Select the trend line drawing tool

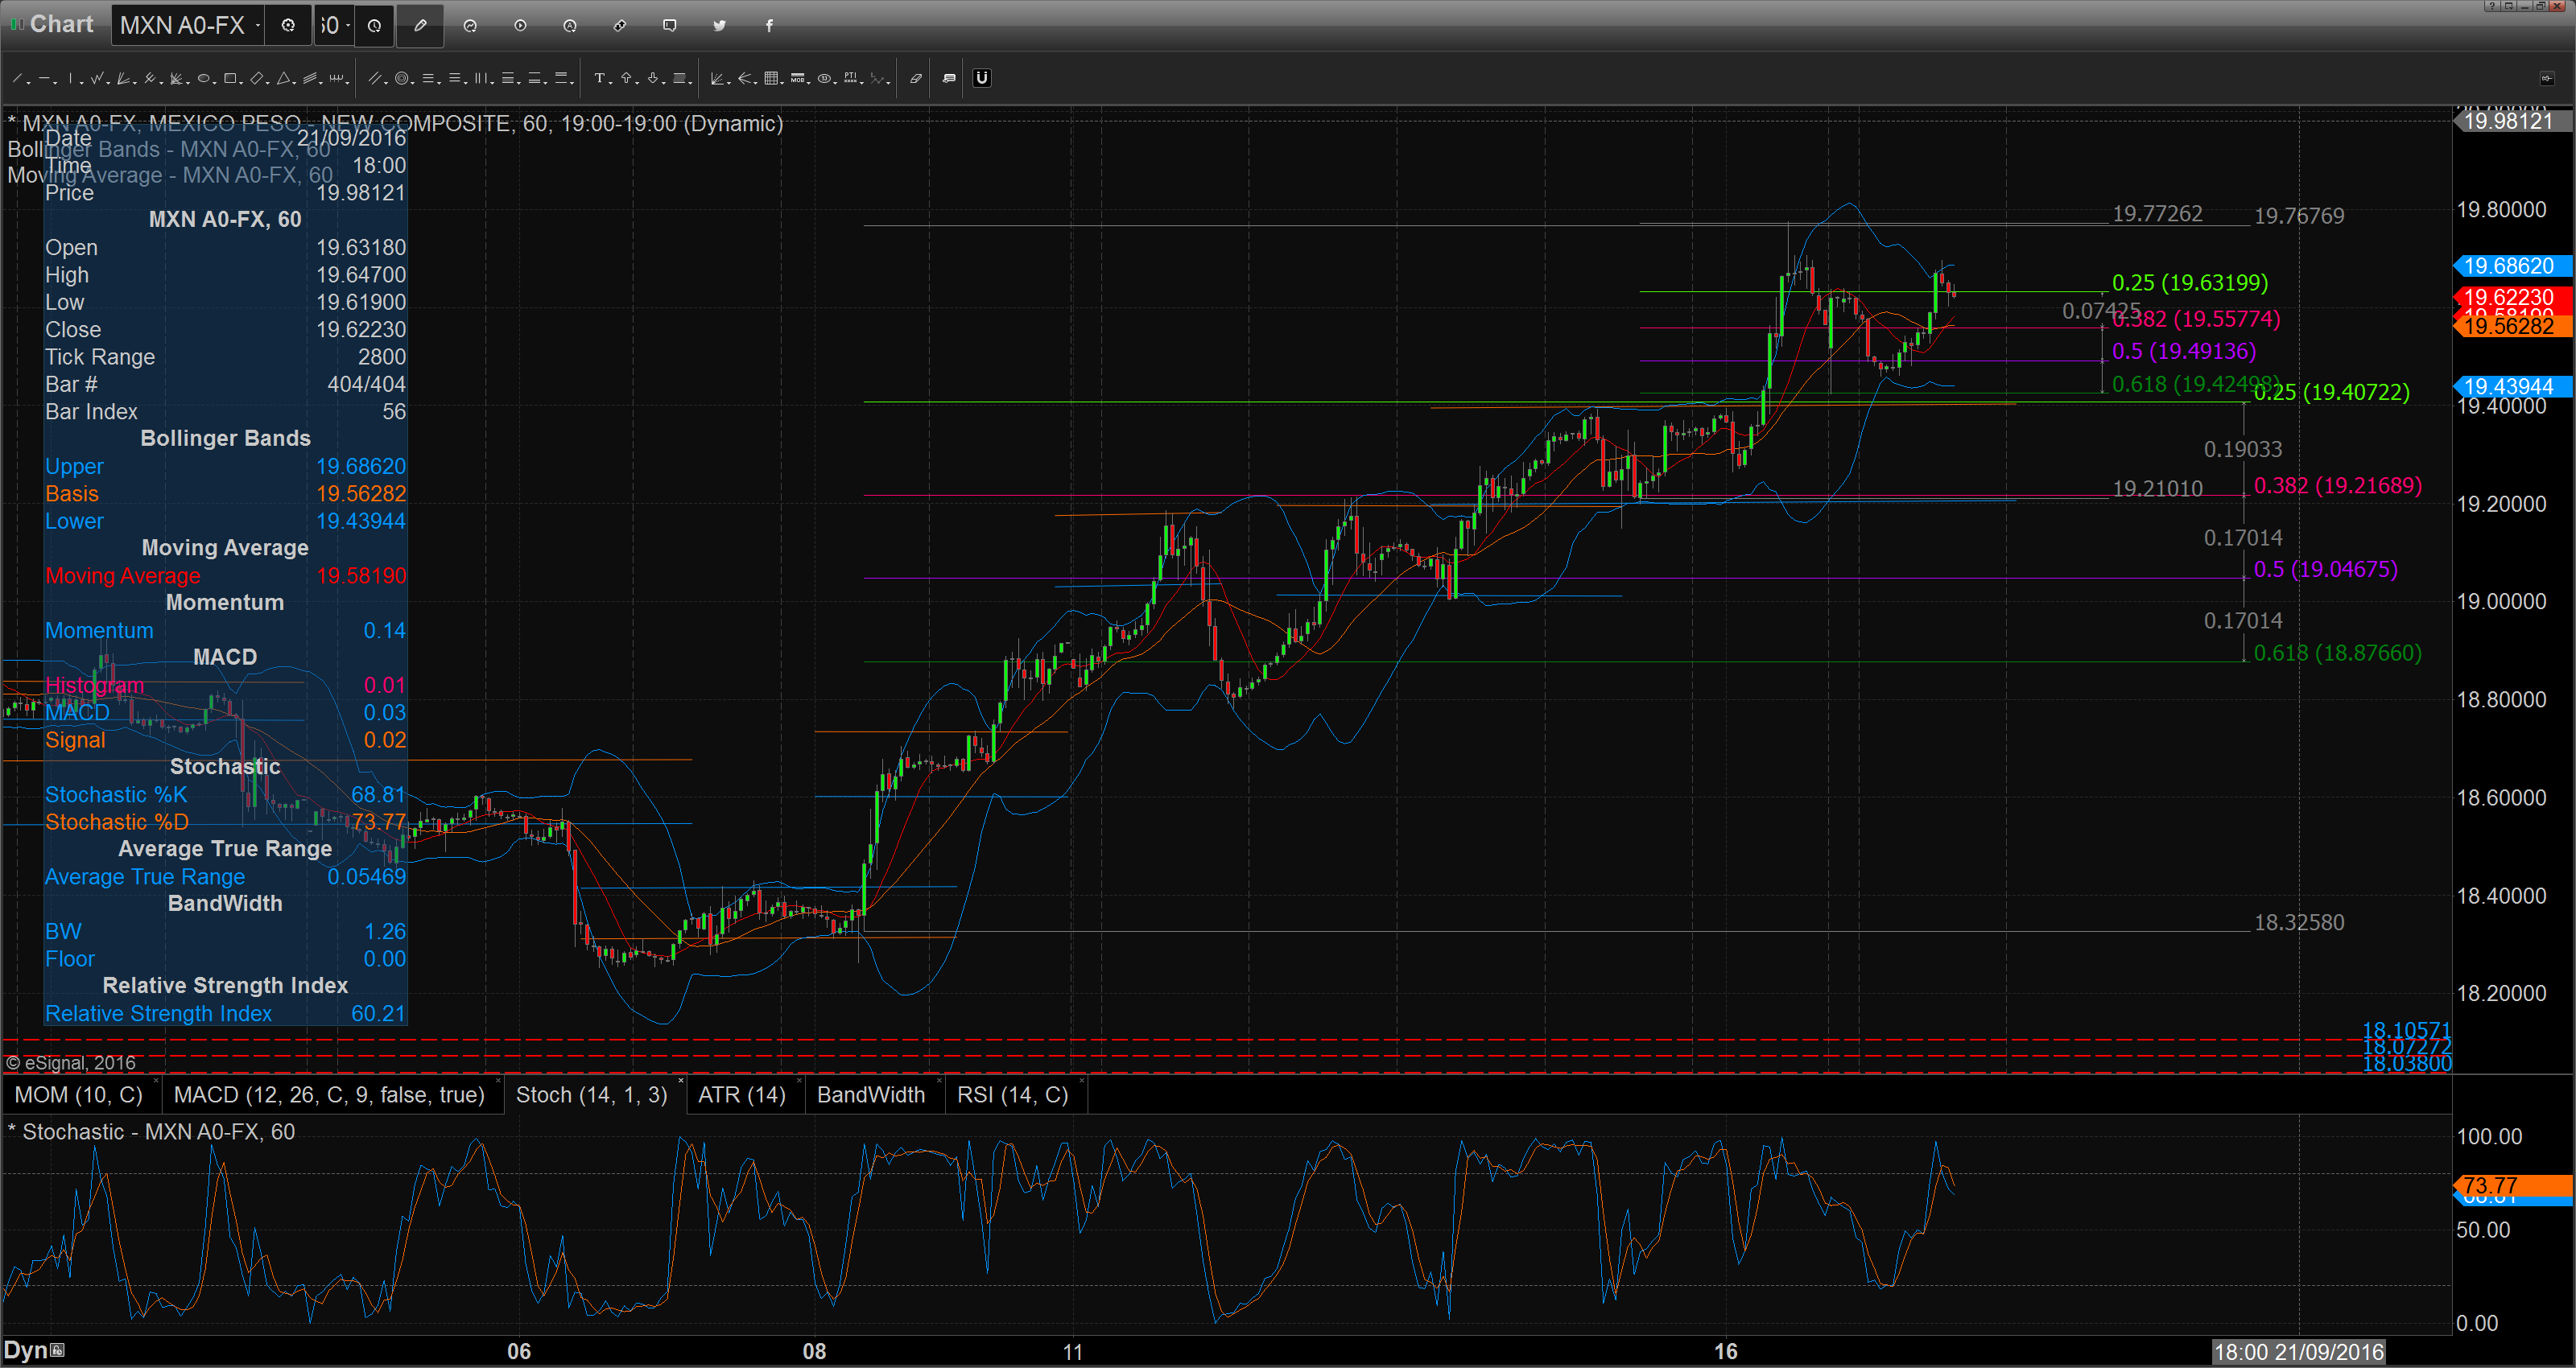coord(17,78)
